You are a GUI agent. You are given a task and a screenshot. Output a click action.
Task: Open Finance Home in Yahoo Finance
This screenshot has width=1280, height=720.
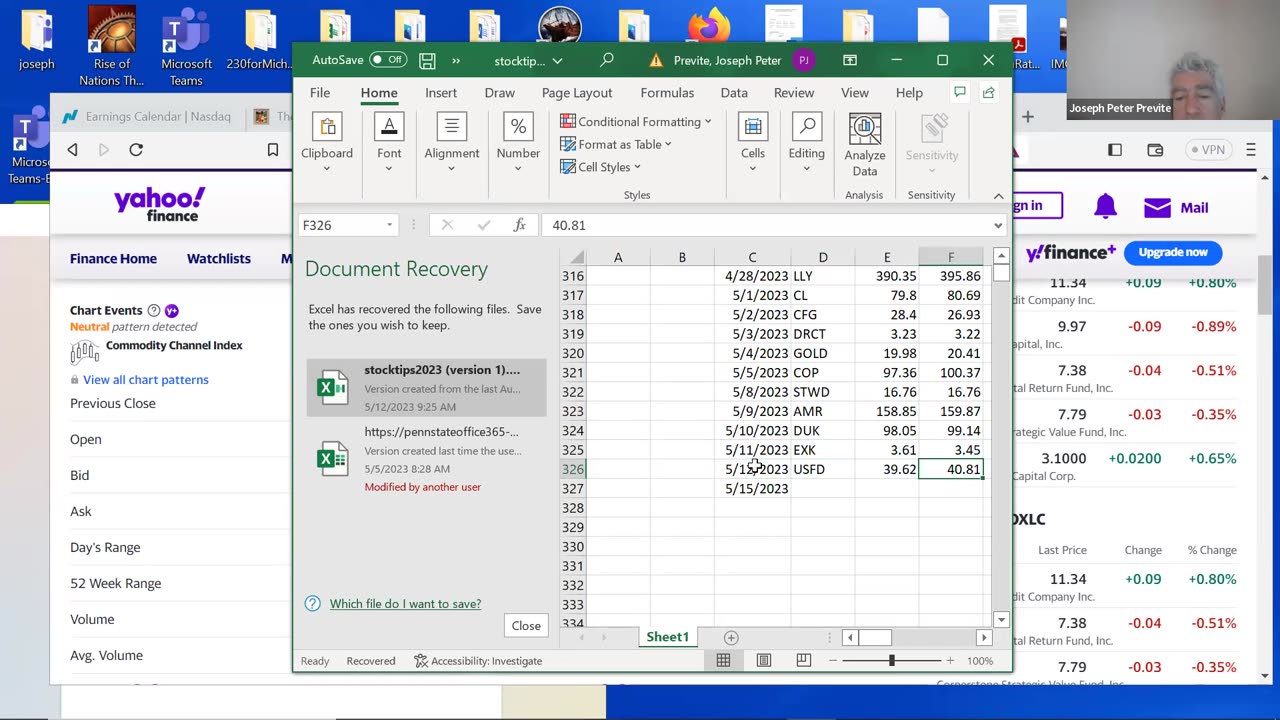point(113,258)
